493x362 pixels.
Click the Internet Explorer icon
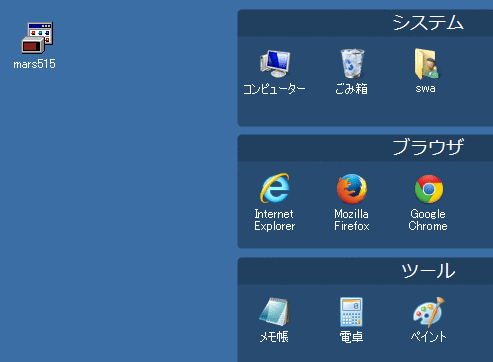[275, 188]
